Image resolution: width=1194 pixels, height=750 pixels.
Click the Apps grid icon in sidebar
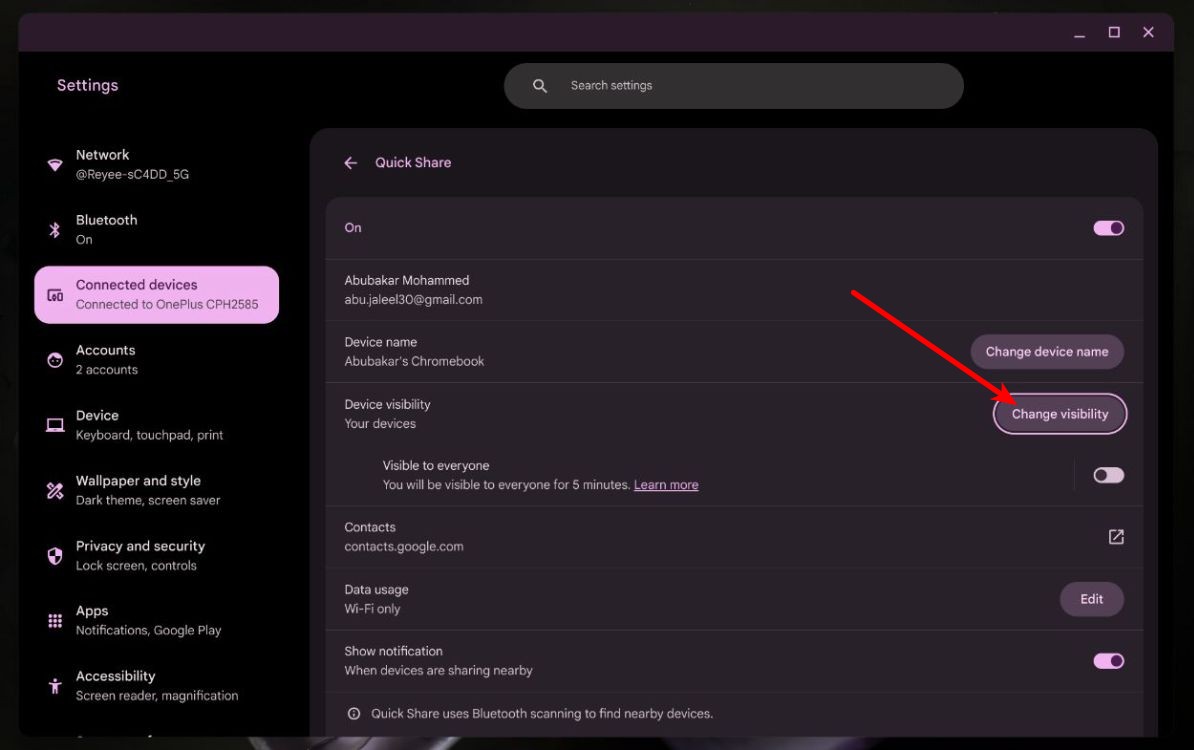pyautogui.click(x=54, y=619)
